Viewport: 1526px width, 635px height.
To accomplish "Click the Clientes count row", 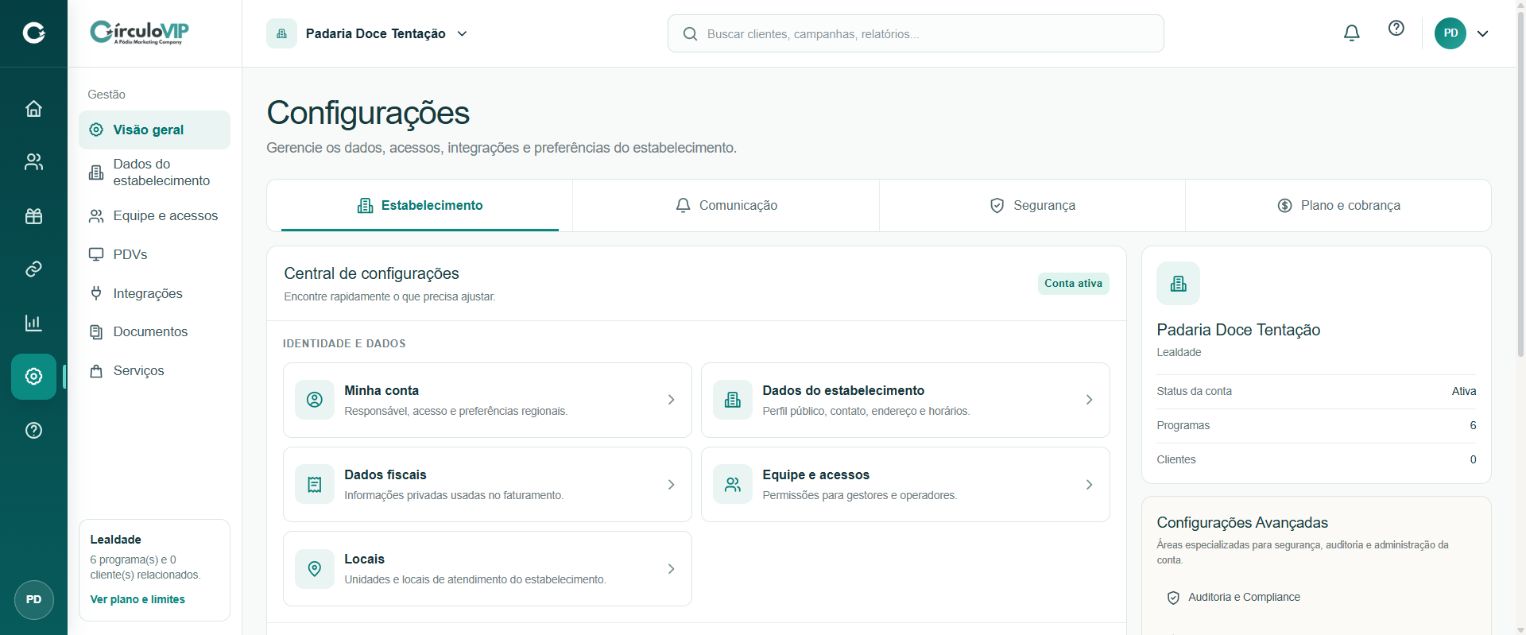I will 1316,459.
